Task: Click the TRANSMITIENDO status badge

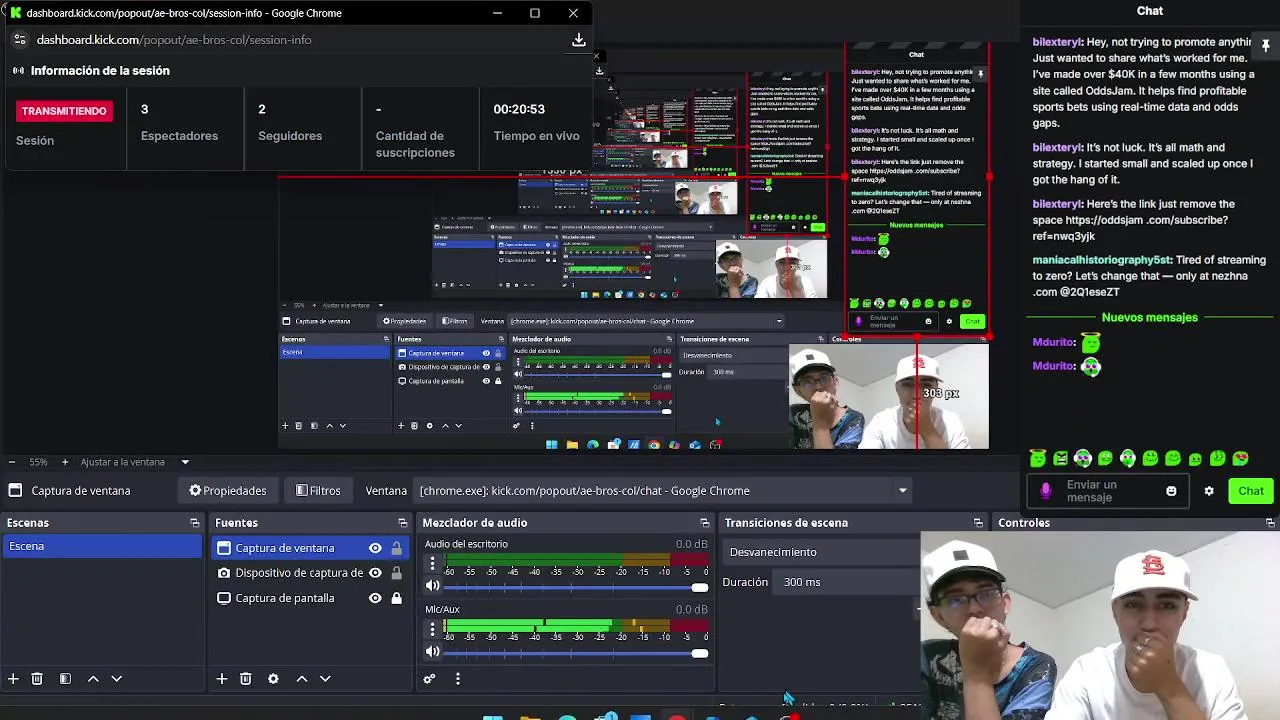Action: pyautogui.click(x=64, y=111)
